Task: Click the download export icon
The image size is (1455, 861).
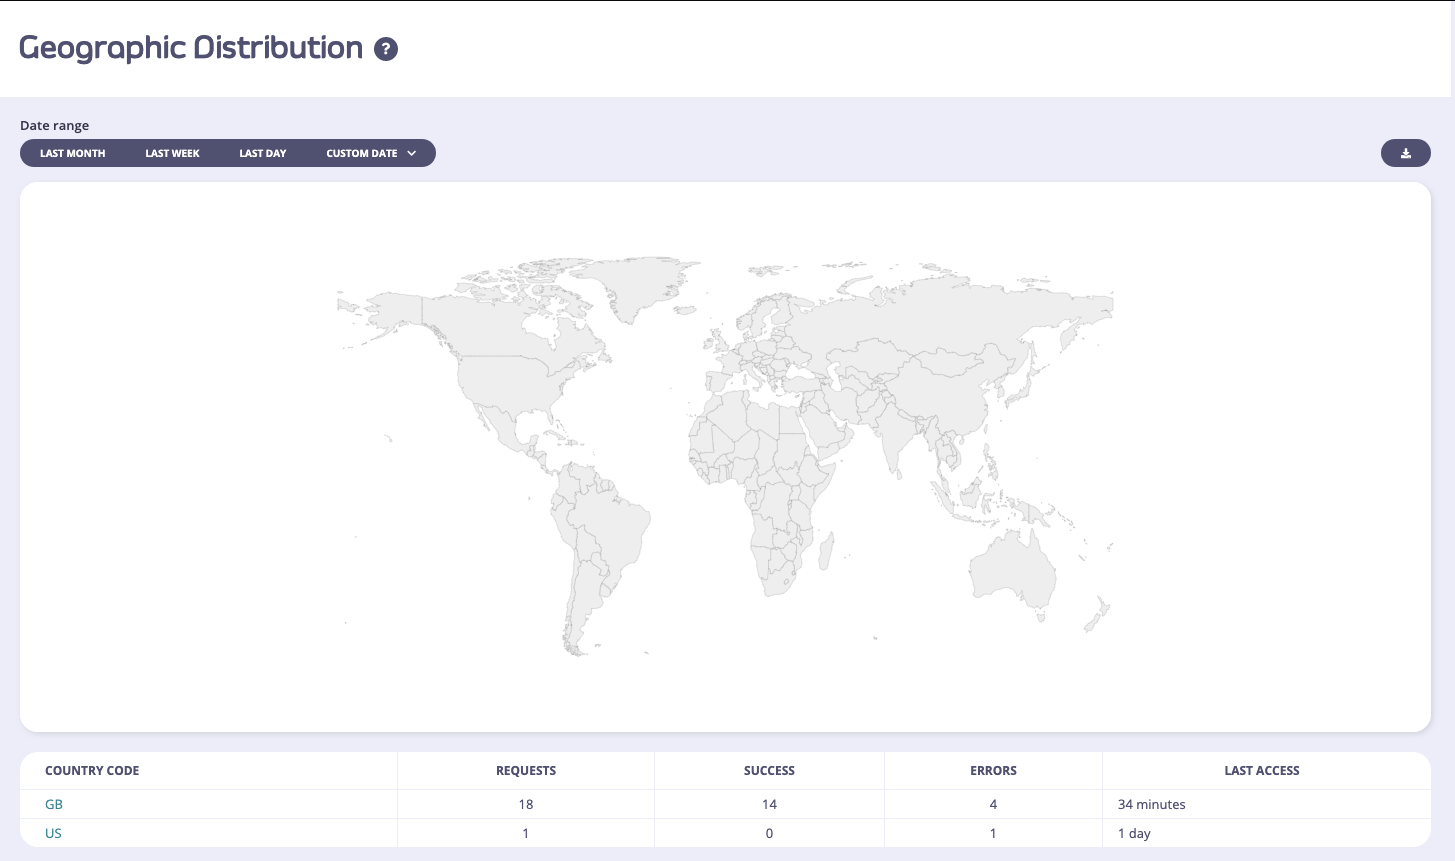Action: click(1405, 153)
